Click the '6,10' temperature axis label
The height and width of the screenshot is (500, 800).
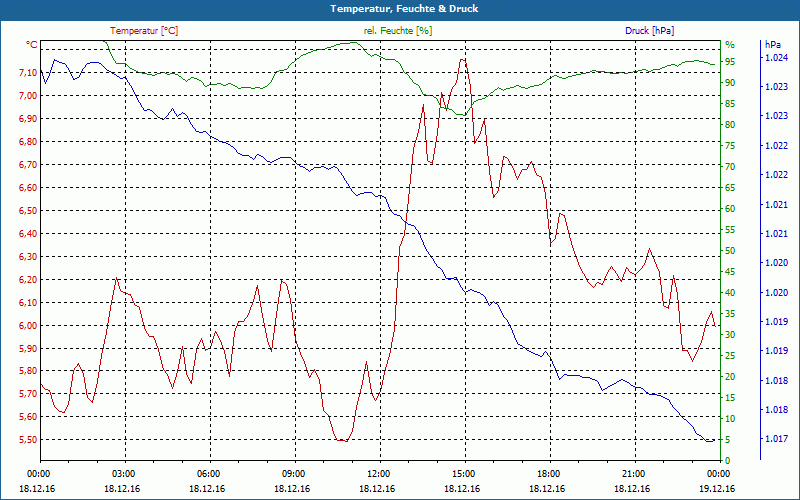28,303
